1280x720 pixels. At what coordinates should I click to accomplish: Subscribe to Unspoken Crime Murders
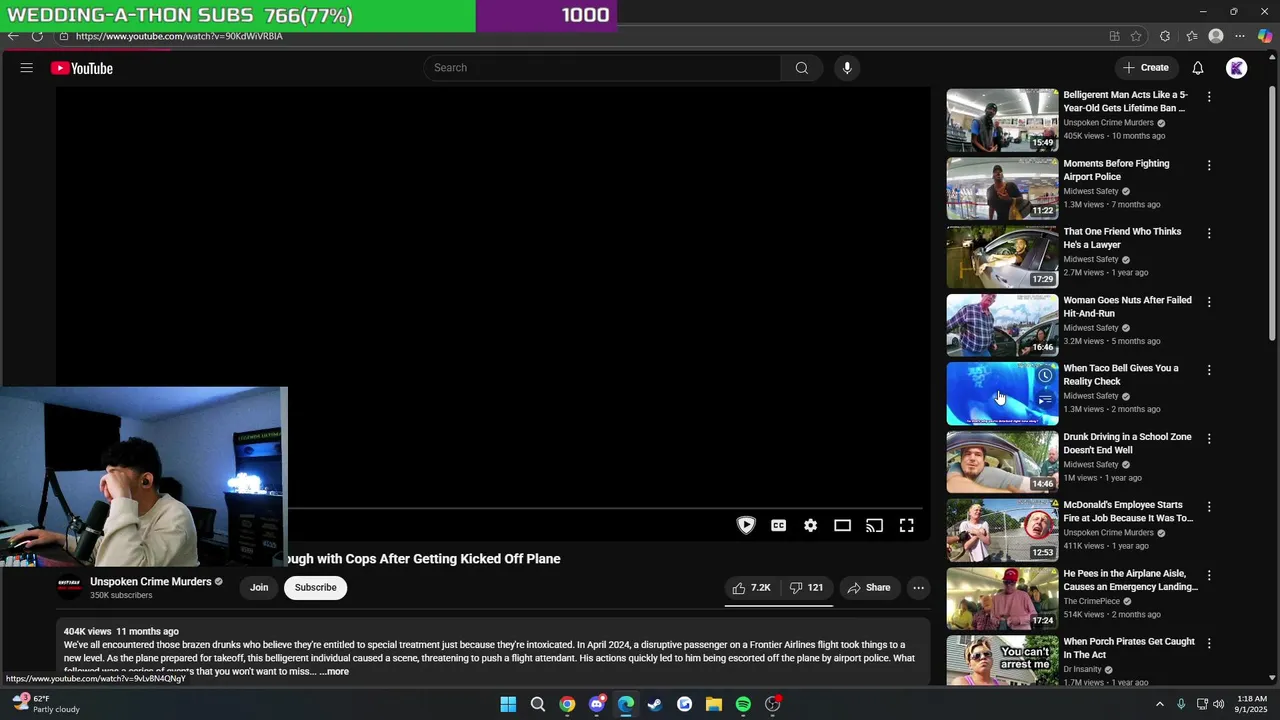[315, 588]
